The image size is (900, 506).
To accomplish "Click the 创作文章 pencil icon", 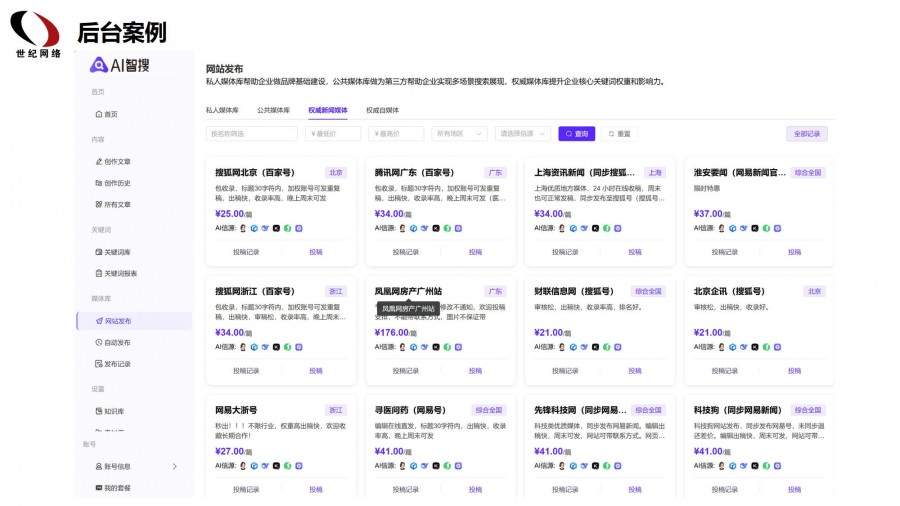I will click(x=98, y=161).
